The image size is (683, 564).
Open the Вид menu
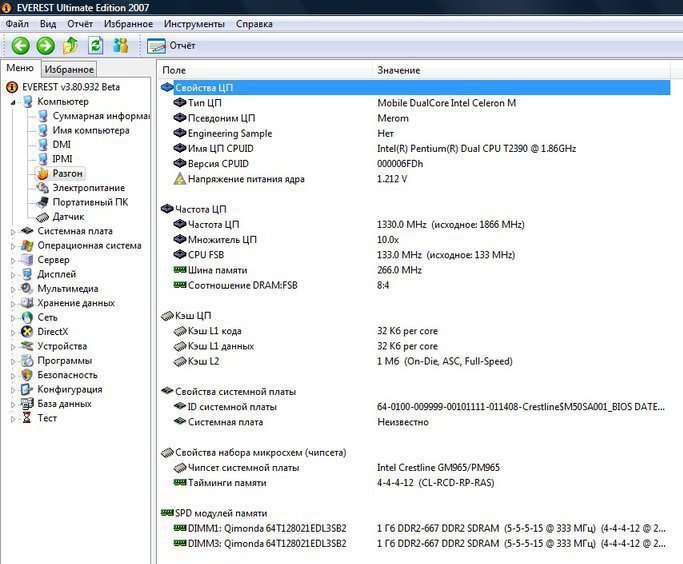tap(48, 24)
